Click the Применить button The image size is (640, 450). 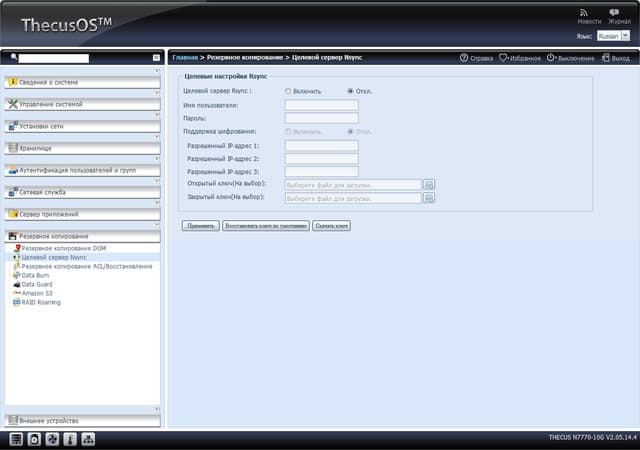[x=200, y=226]
